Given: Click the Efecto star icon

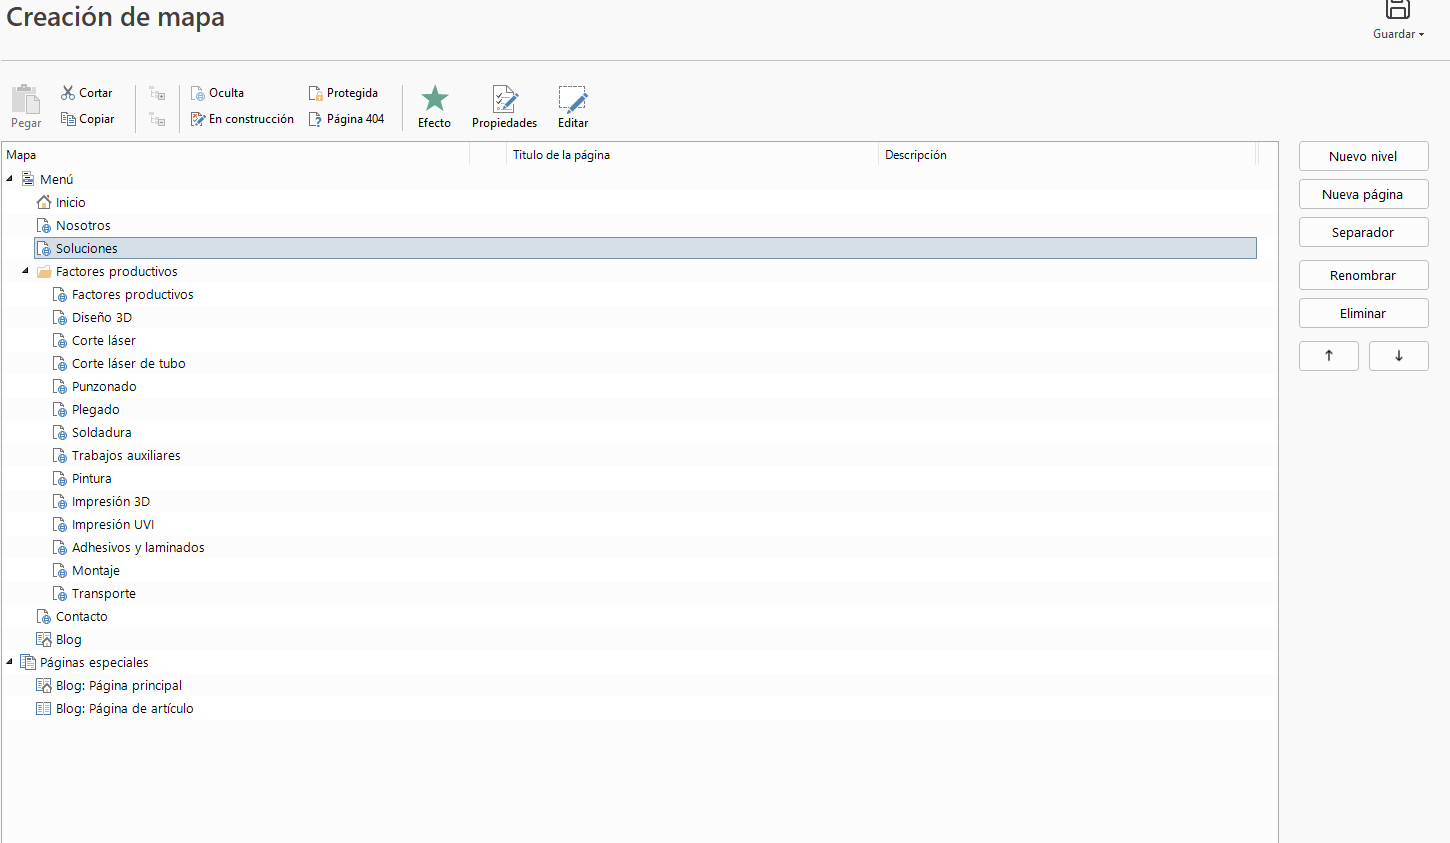Looking at the screenshot, I should (434, 99).
